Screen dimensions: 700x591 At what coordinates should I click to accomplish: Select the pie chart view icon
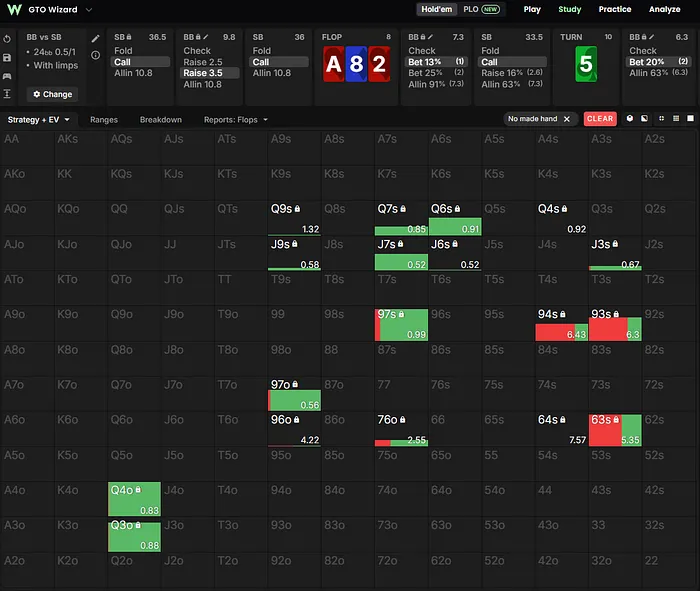[x=629, y=118]
